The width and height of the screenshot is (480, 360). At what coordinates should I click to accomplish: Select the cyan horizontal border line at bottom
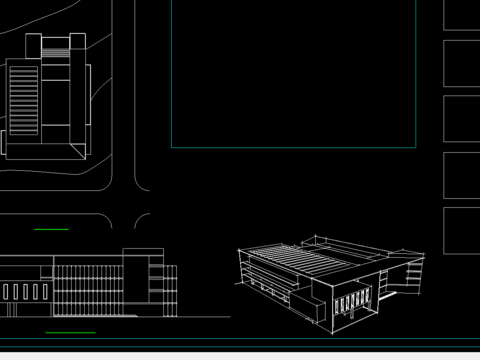coord(240,339)
